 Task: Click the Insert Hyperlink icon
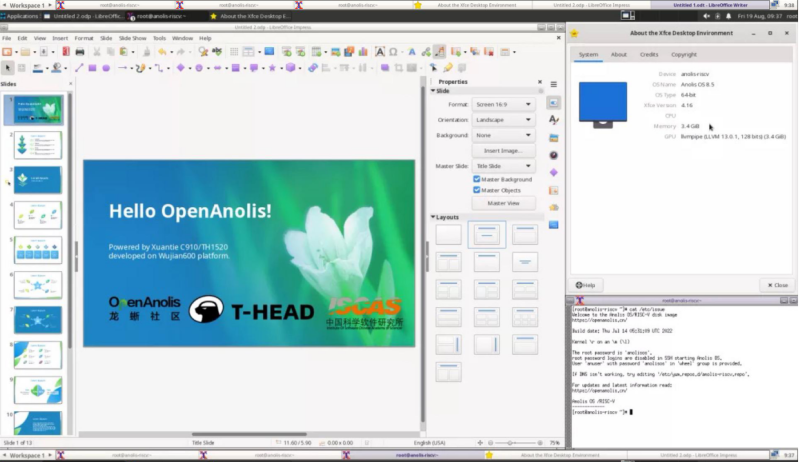point(426,52)
